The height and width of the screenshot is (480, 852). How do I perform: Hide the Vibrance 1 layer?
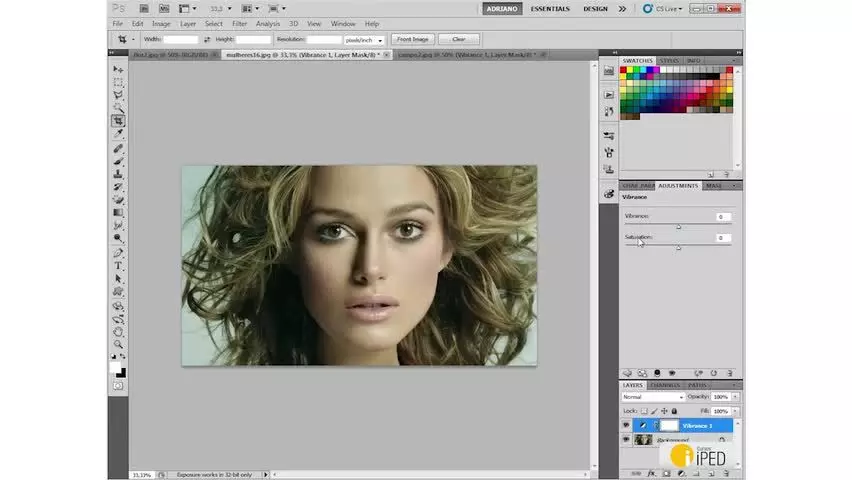(626, 425)
